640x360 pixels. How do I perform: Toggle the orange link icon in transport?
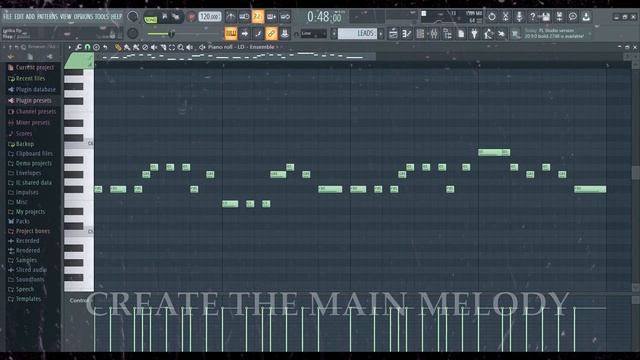point(271,33)
